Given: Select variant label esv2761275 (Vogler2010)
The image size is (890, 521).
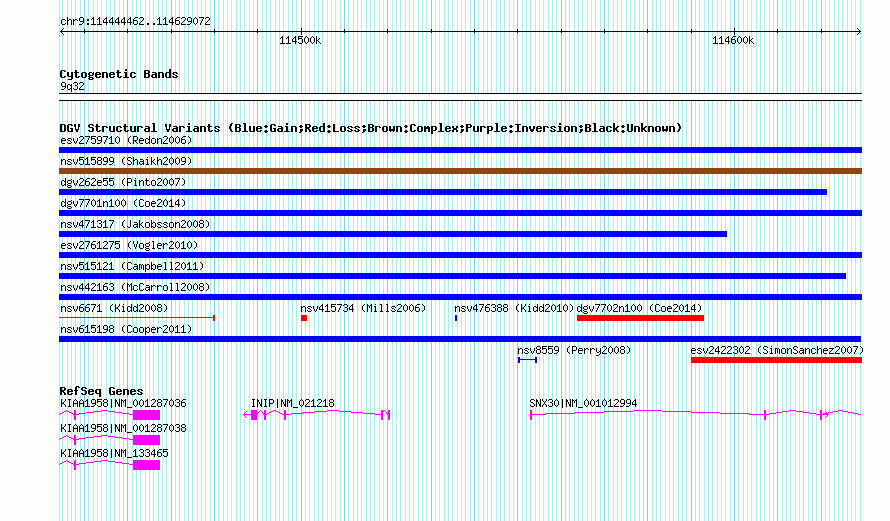Looking at the screenshot, I should click(129, 245).
